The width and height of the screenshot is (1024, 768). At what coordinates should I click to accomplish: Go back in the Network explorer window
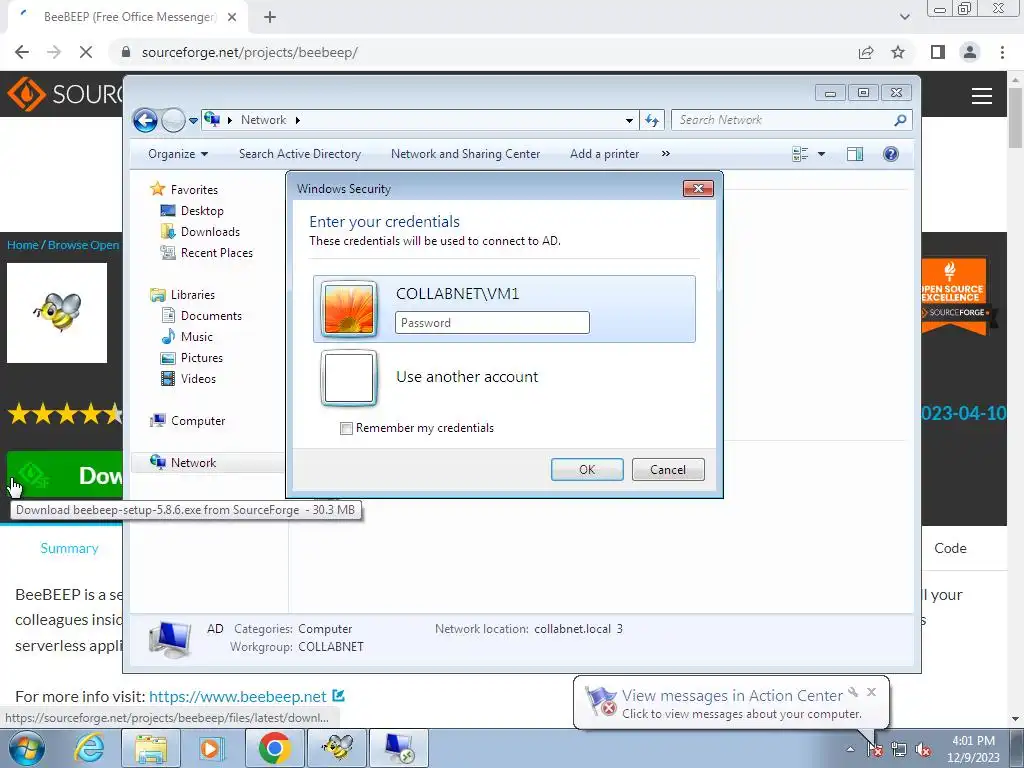tap(145, 120)
